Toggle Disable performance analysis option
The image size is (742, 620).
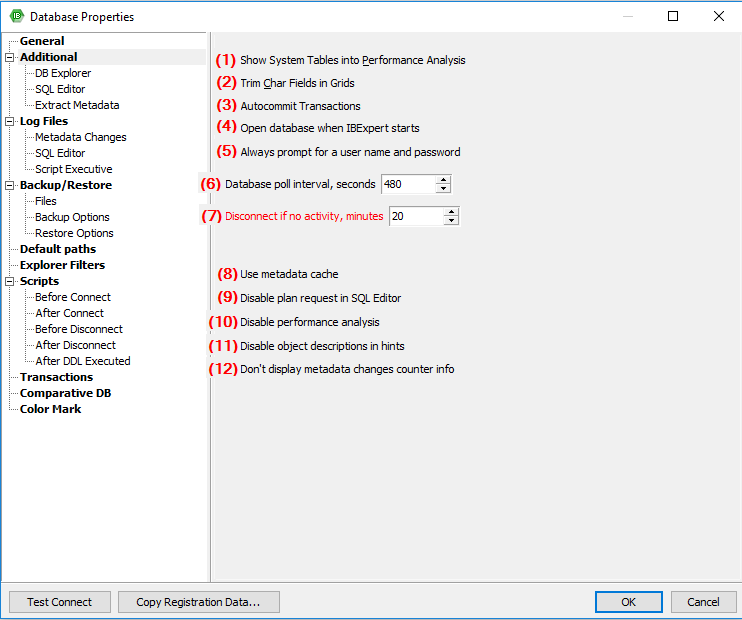click(309, 322)
